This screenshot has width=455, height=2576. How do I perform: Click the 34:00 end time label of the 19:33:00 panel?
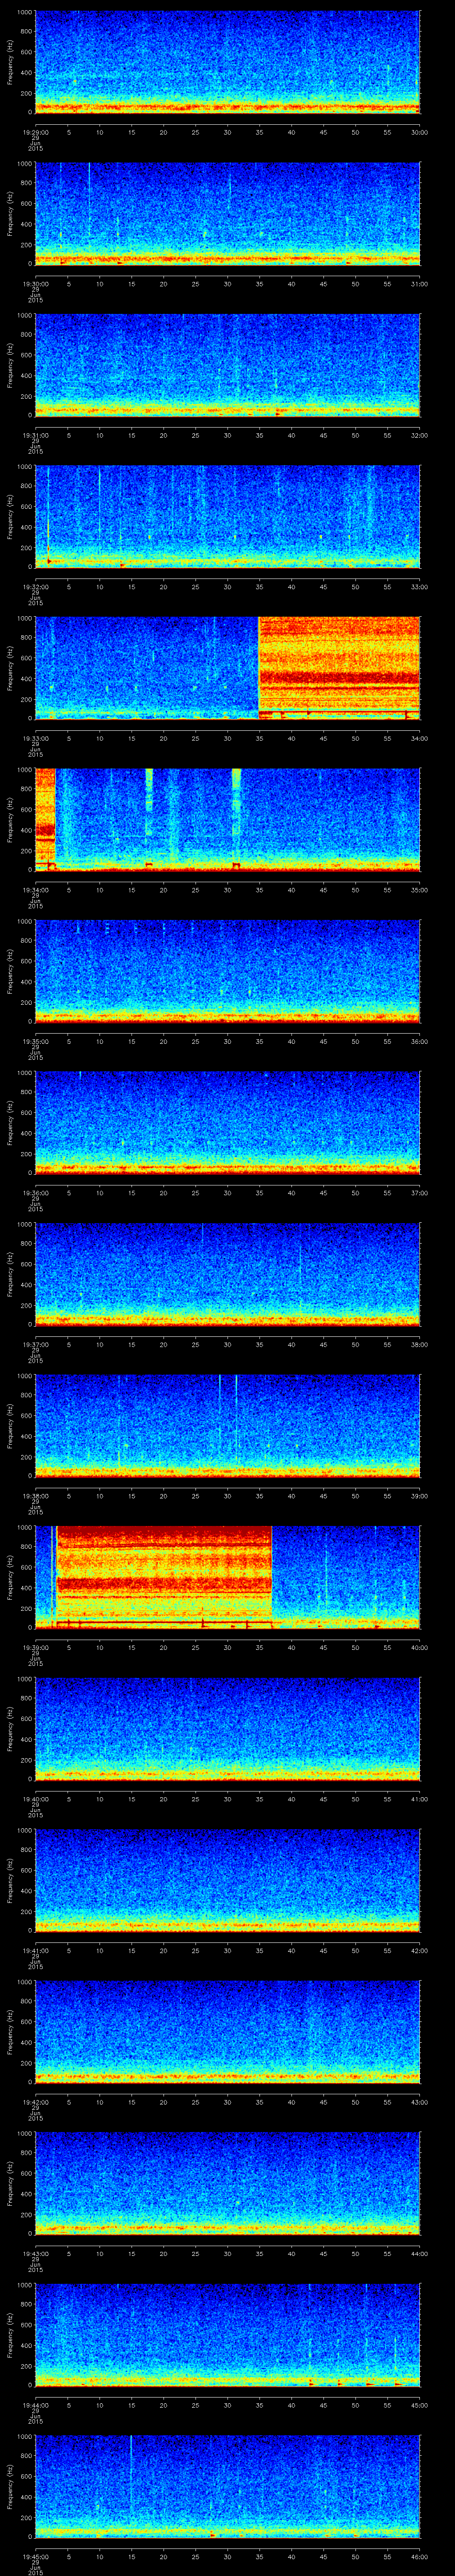(x=419, y=738)
